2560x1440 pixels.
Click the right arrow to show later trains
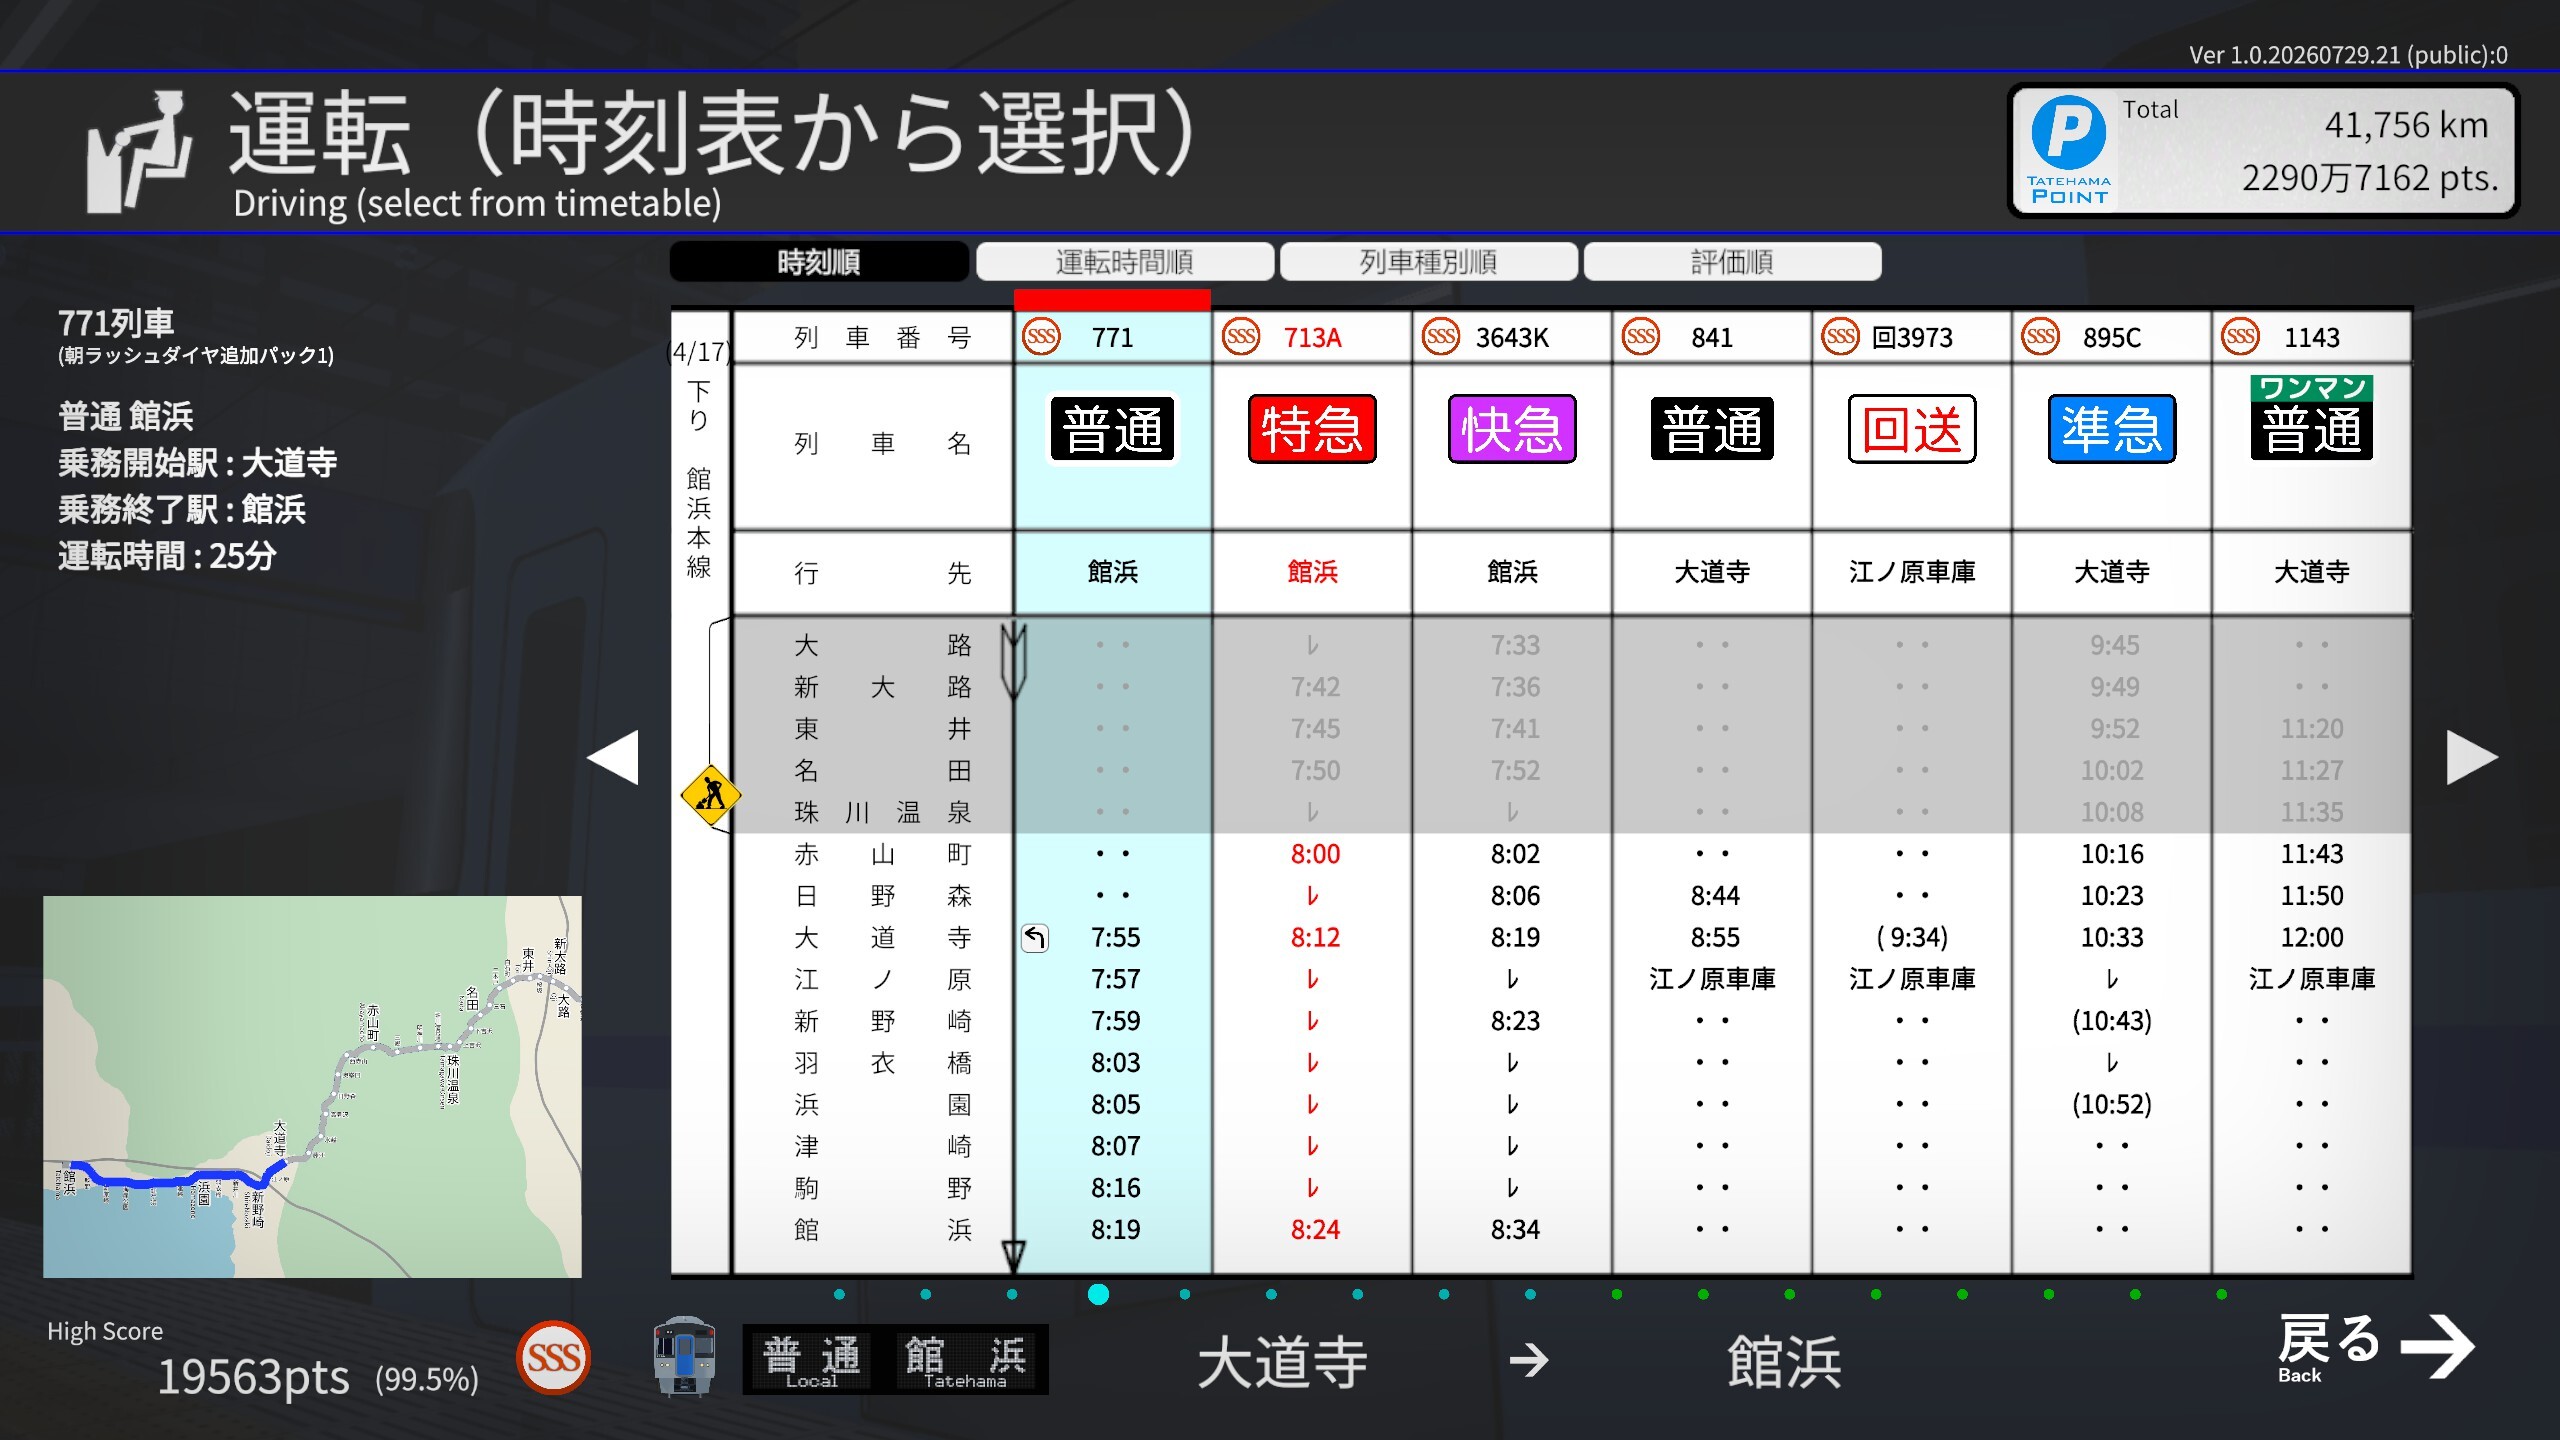(x=2471, y=757)
